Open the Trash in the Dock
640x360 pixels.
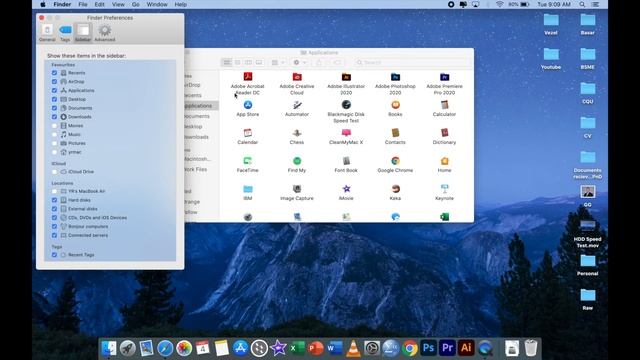point(531,348)
